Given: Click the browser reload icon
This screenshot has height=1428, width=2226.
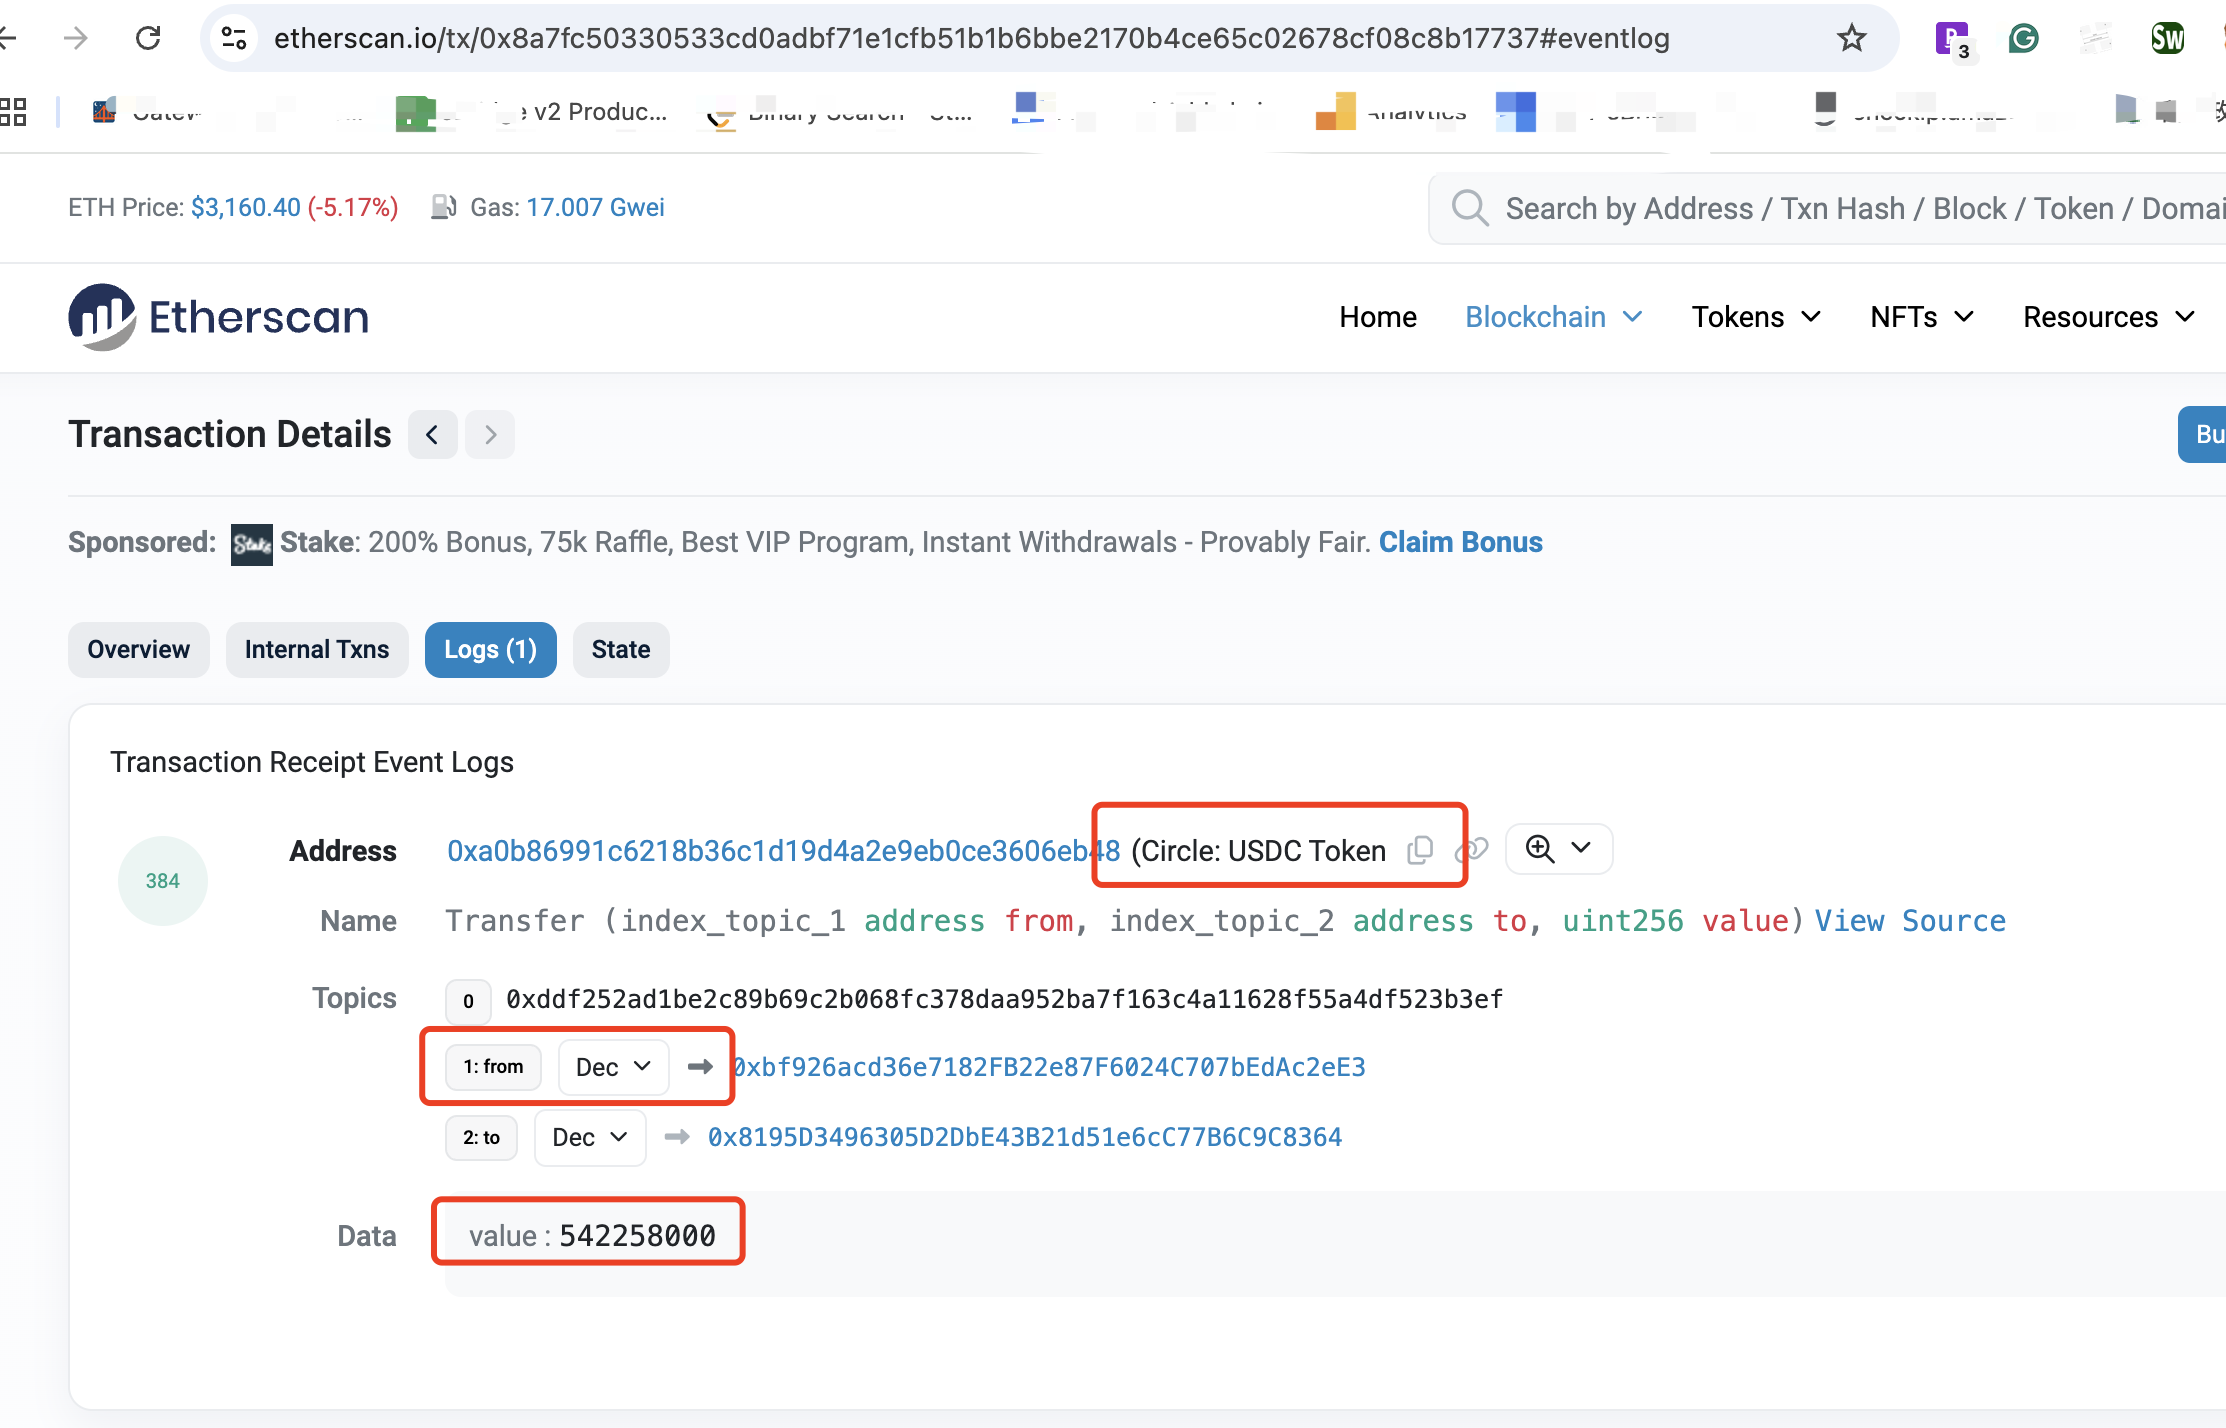Looking at the screenshot, I should pos(148,38).
